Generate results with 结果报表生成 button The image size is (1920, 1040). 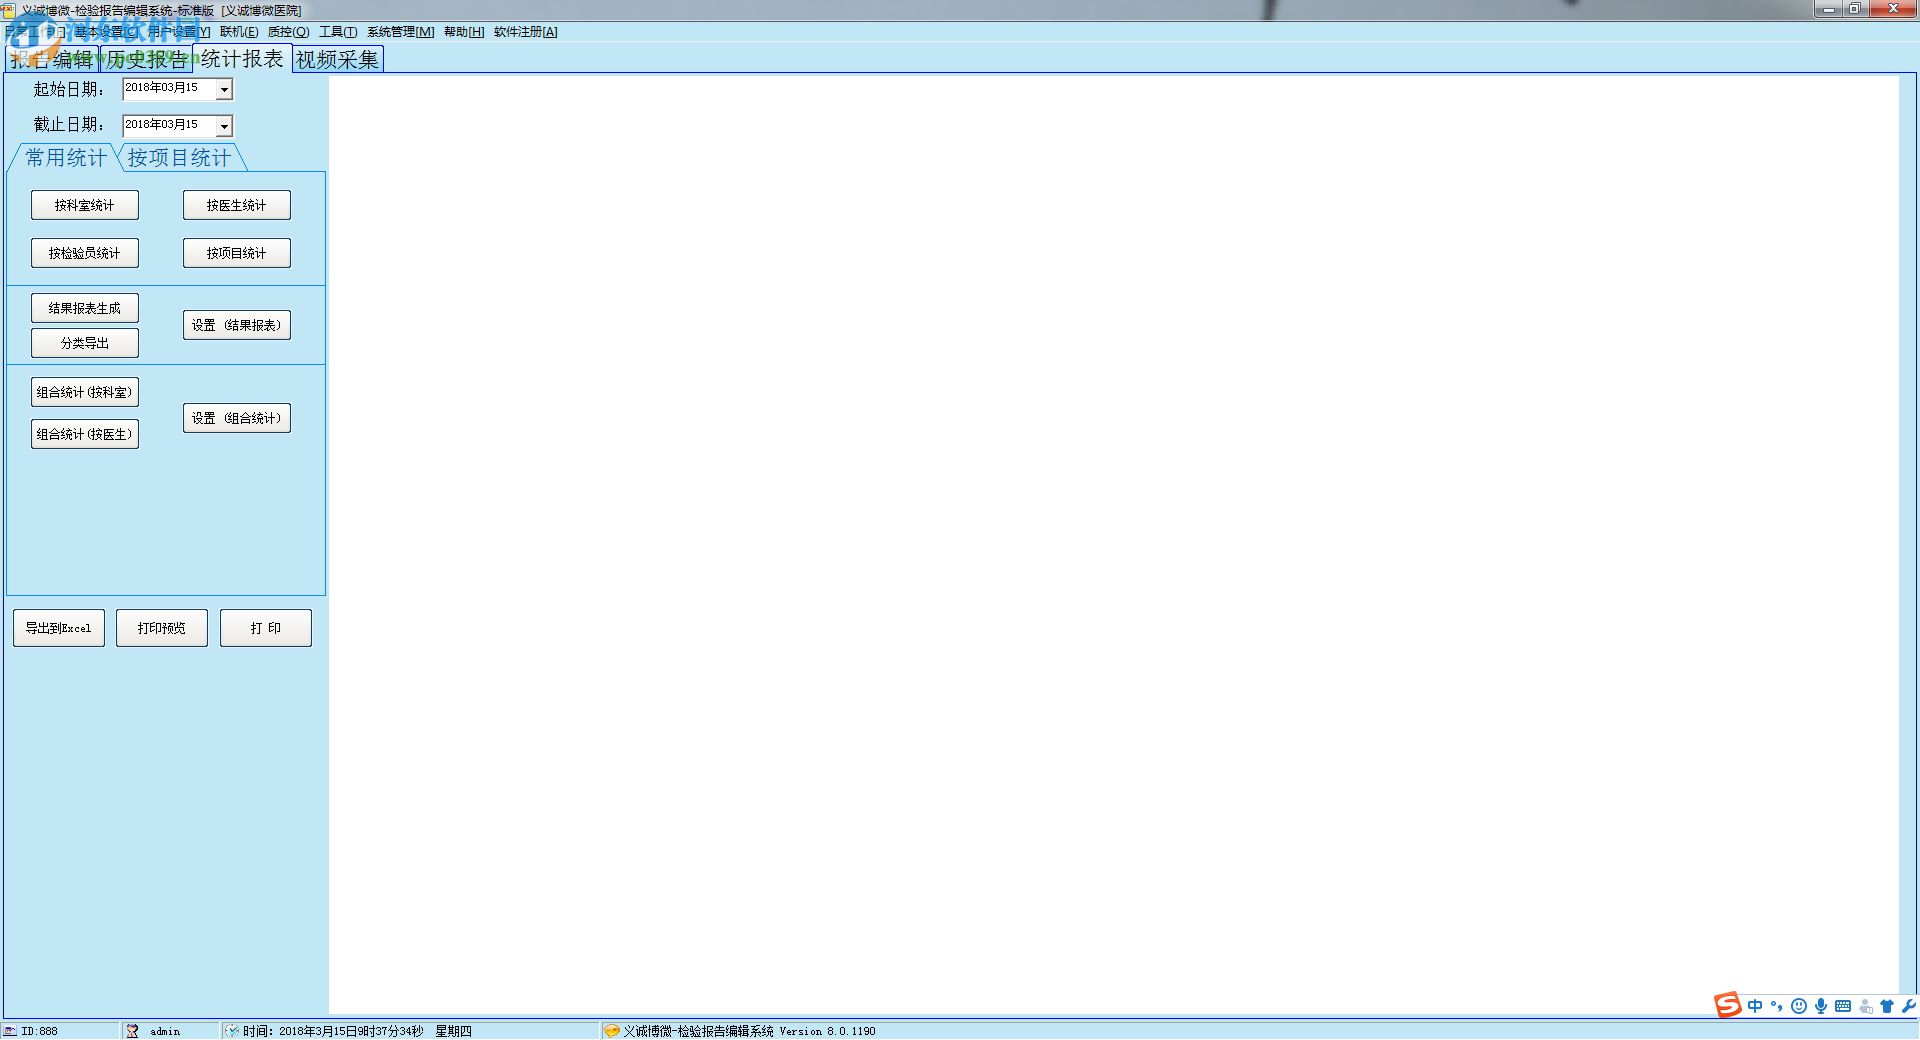click(85, 308)
